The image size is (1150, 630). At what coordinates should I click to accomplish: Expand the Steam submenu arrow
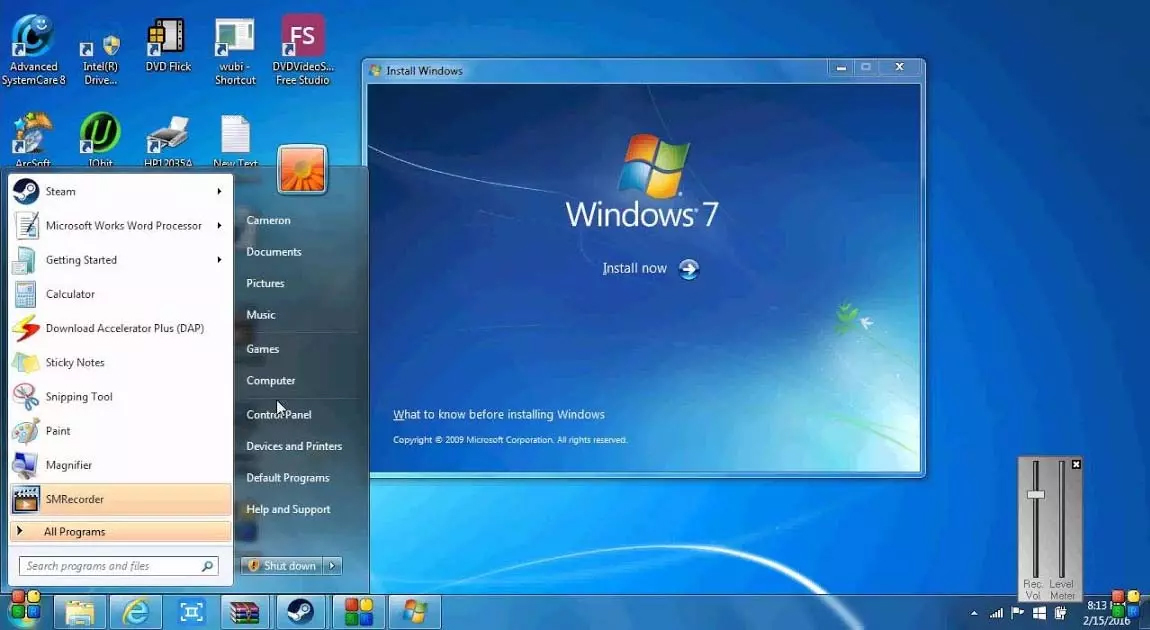pos(219,191)
